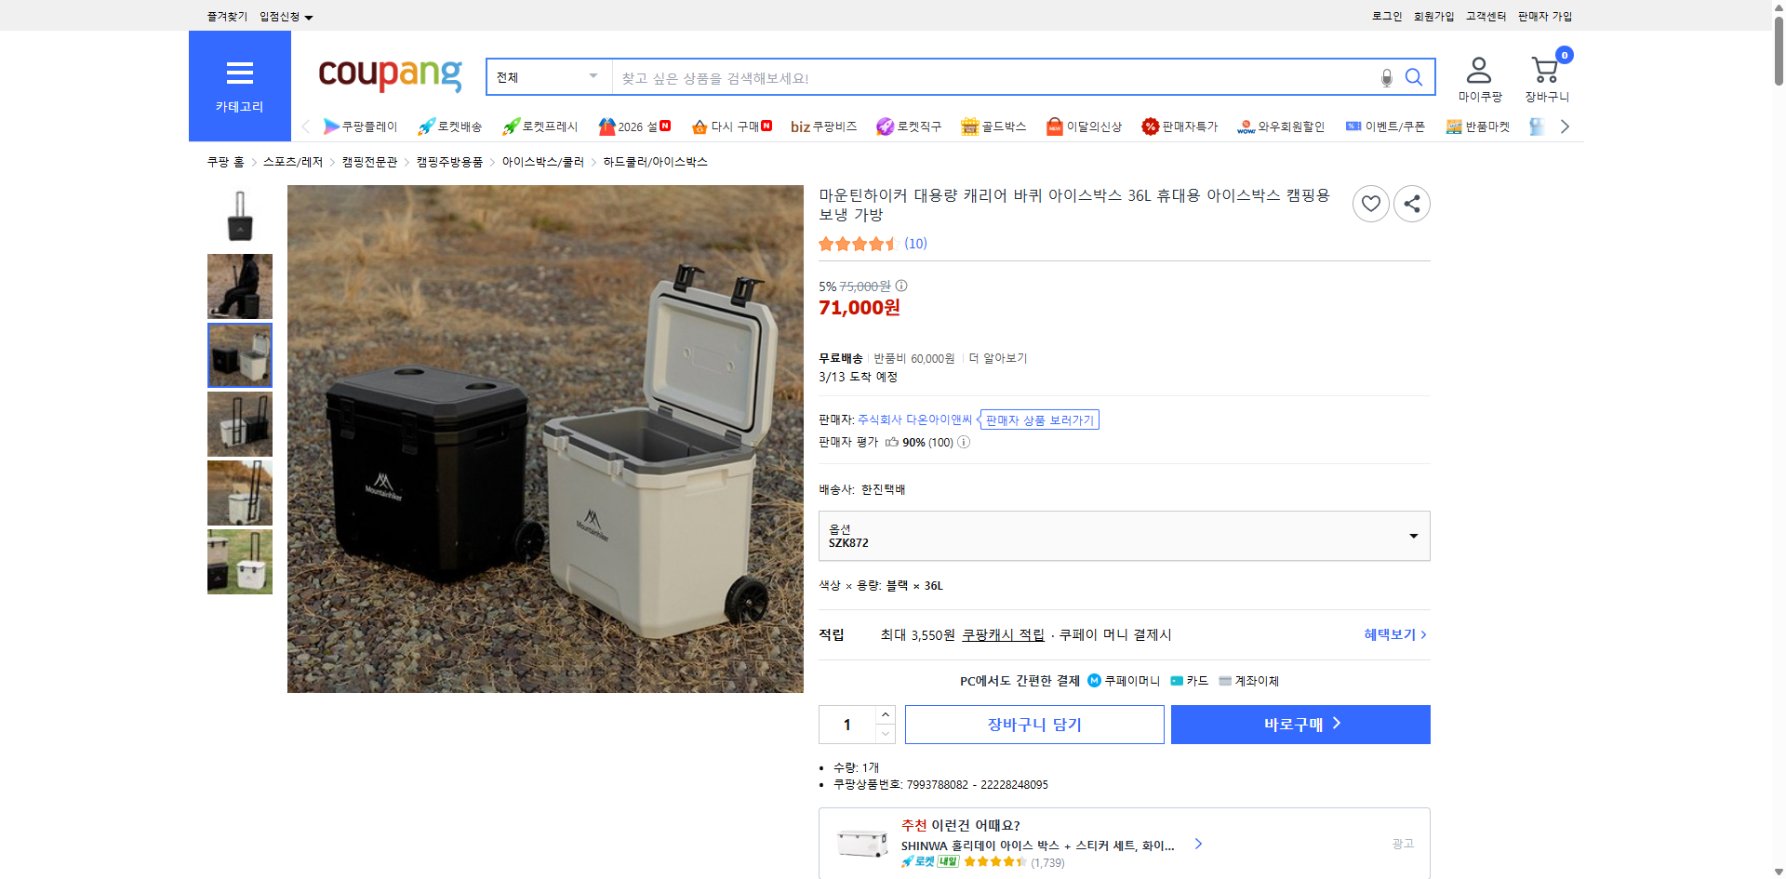Toggle the wishlist heart on the product
This screenshot has height=879, width=1786.
click(1370, 203)
